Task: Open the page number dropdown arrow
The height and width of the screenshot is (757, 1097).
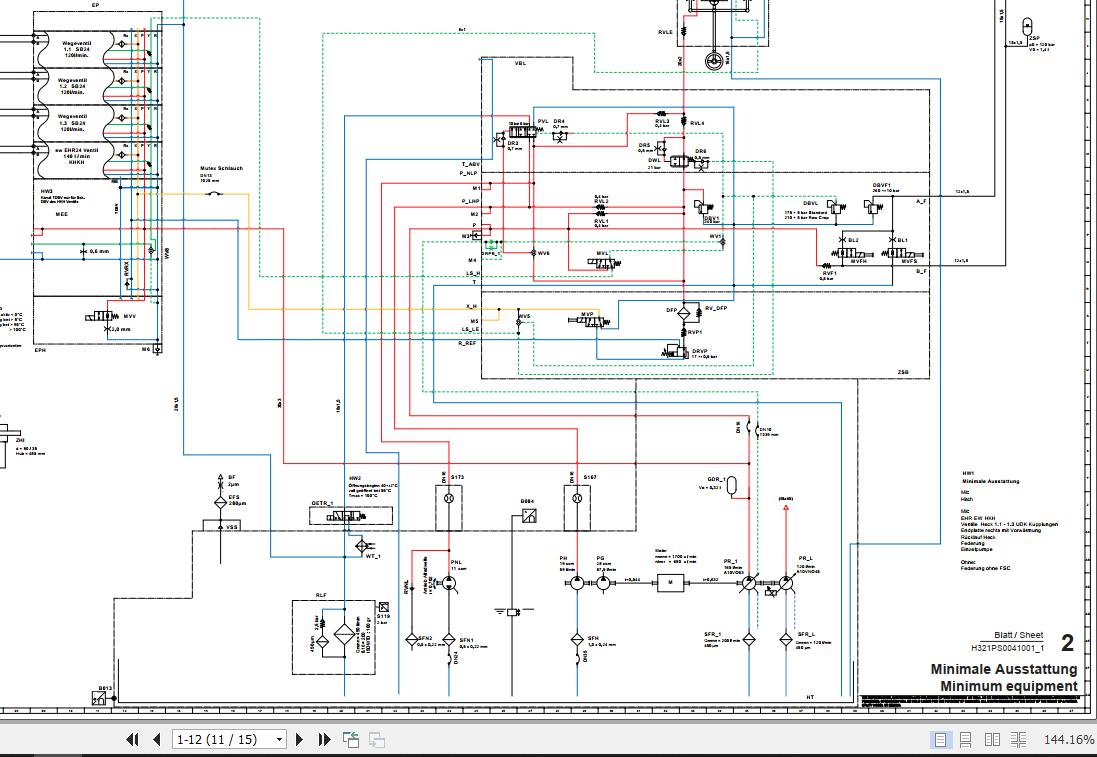Action: point(279,740)
